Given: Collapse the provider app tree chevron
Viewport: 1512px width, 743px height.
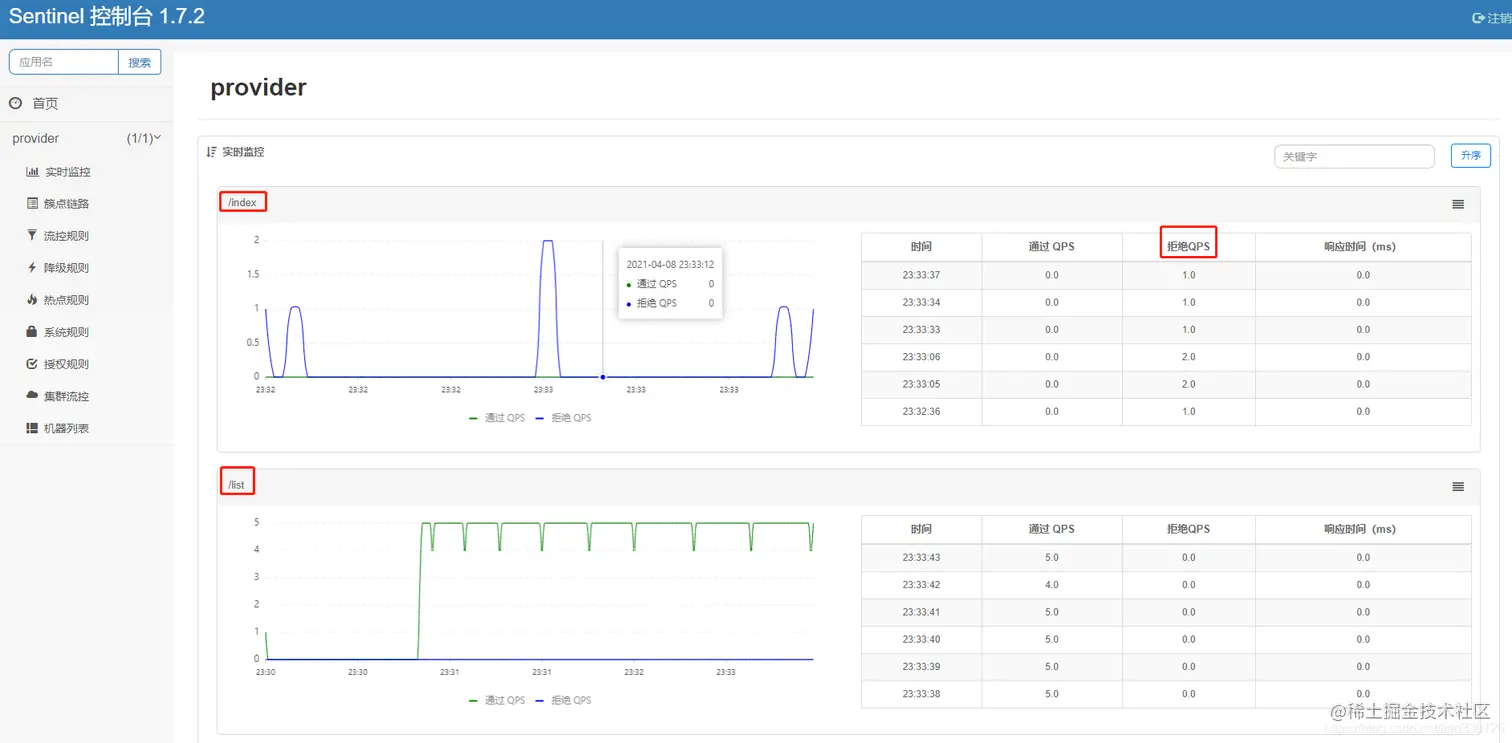Looking at the screenshot, I should click(157, 138).
